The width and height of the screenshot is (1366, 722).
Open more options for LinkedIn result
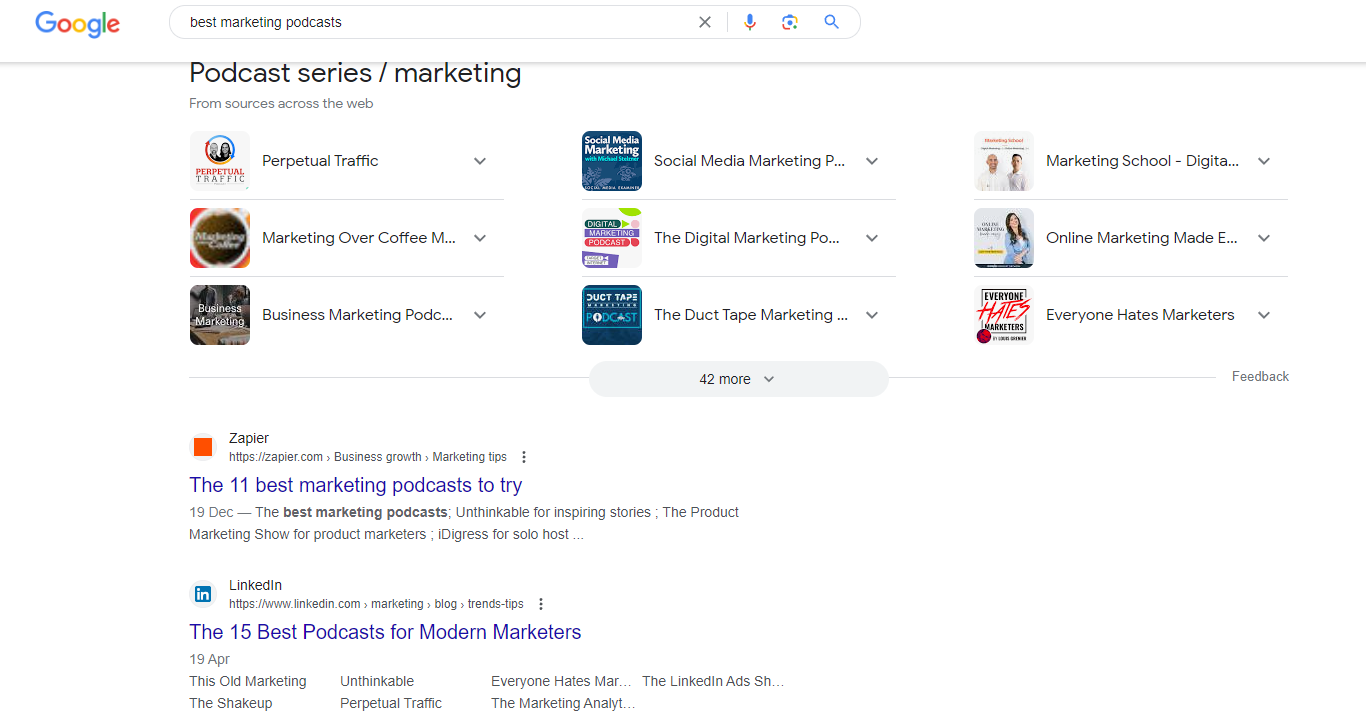coord(541,604)
